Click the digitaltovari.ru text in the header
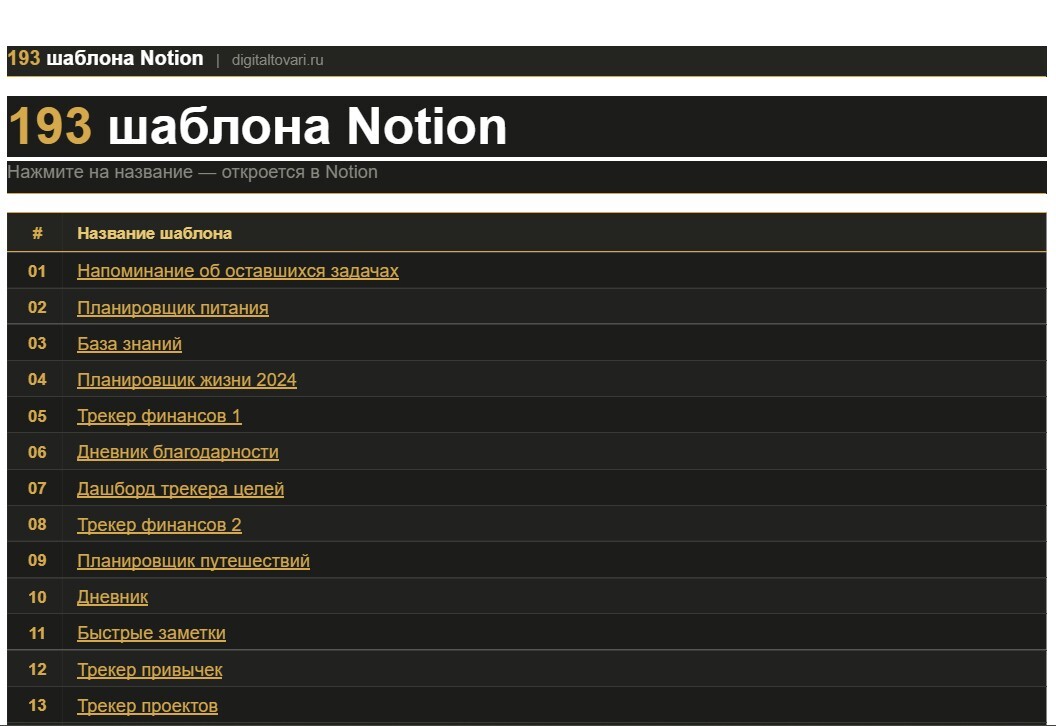 click(x=277, y=60)
